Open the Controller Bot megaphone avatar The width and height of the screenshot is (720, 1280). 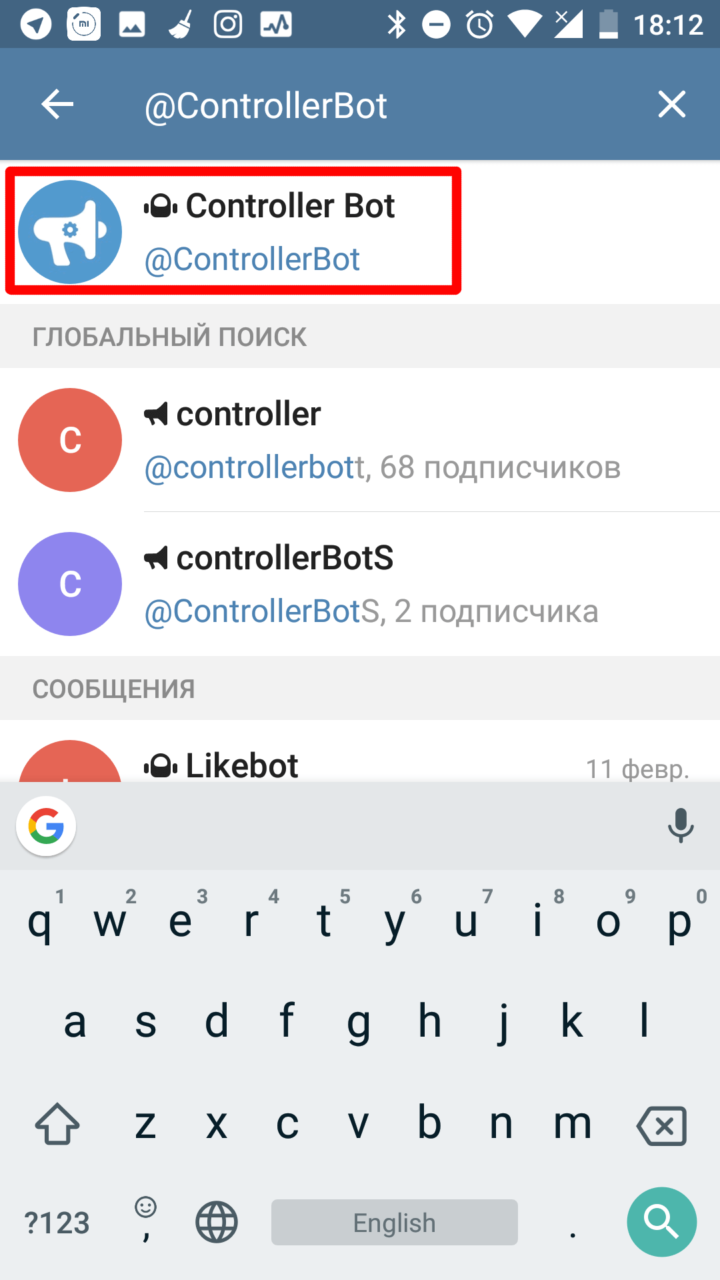(70, 232)
